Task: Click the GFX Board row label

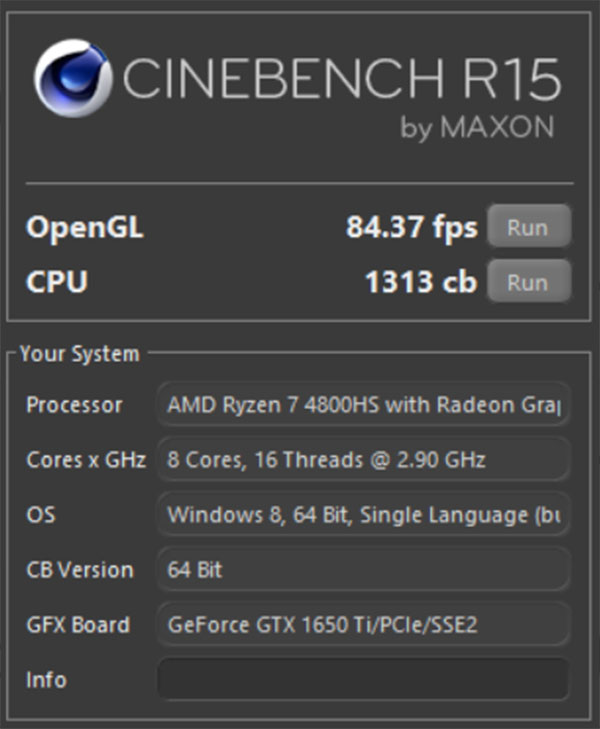Action: pyautogui.click(x=78, y=625)
